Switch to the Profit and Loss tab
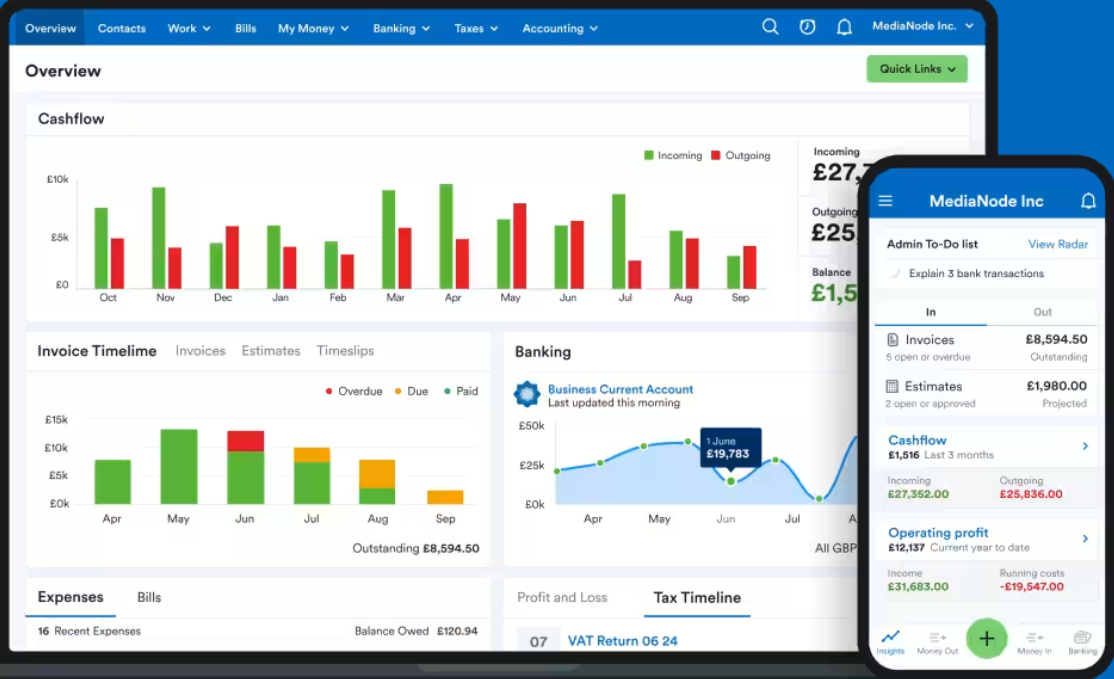1114x679 pixels. pyautogui.click(x=562, y=597)
